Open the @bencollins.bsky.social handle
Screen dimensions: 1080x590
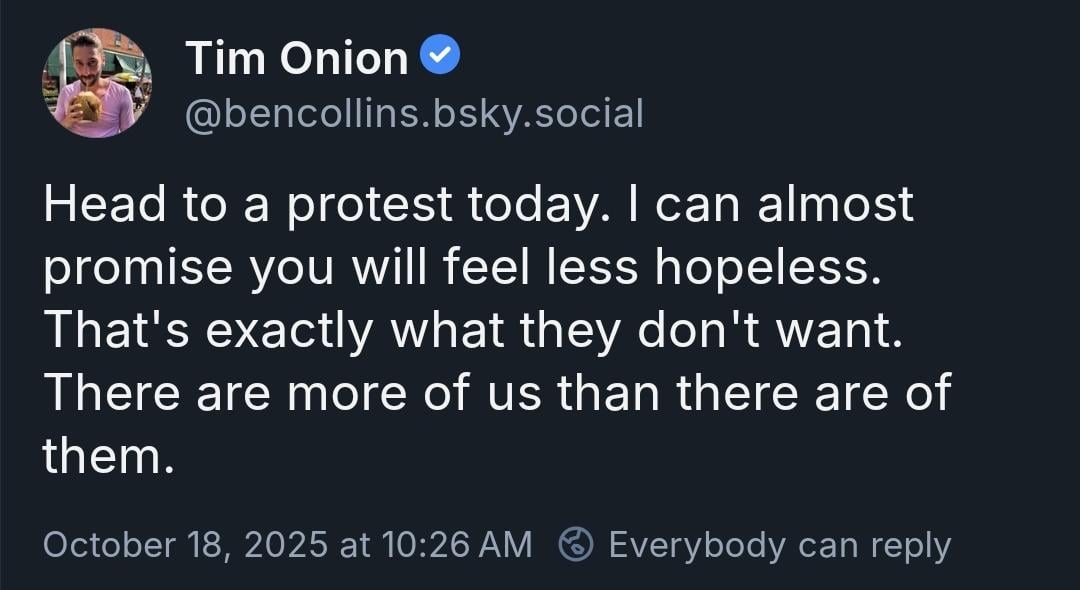click(414, 114)
